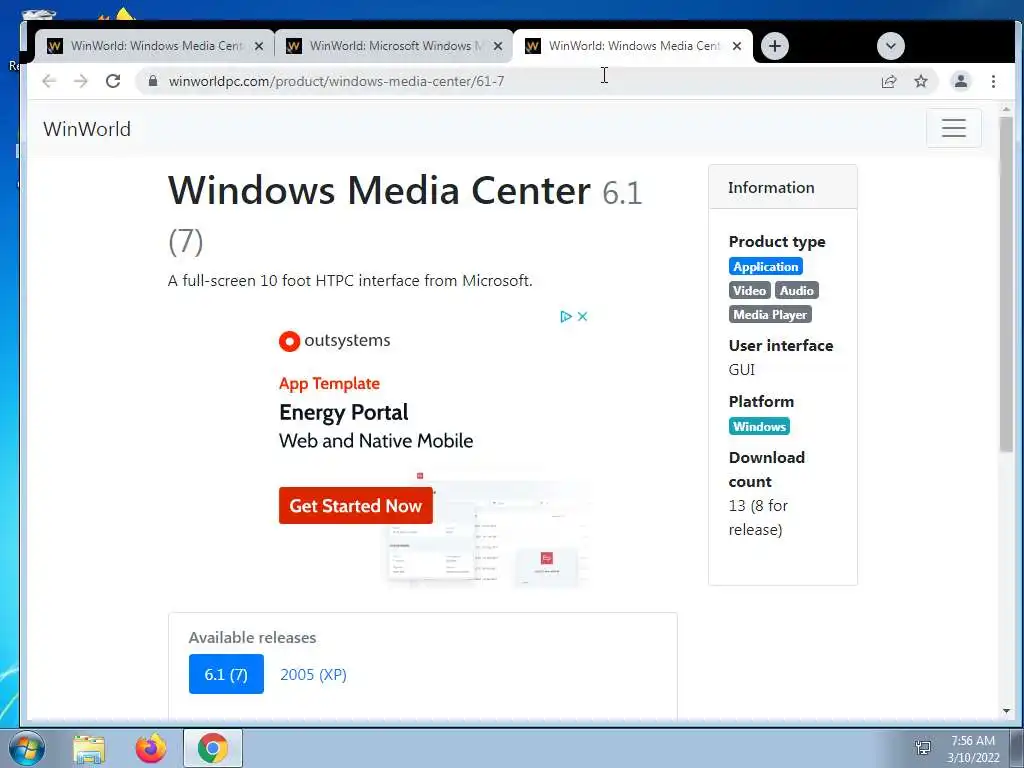Click the download count value 13 (8 for release)
1024x768 pixels.
pyautogui.click(x=758, y=517)
